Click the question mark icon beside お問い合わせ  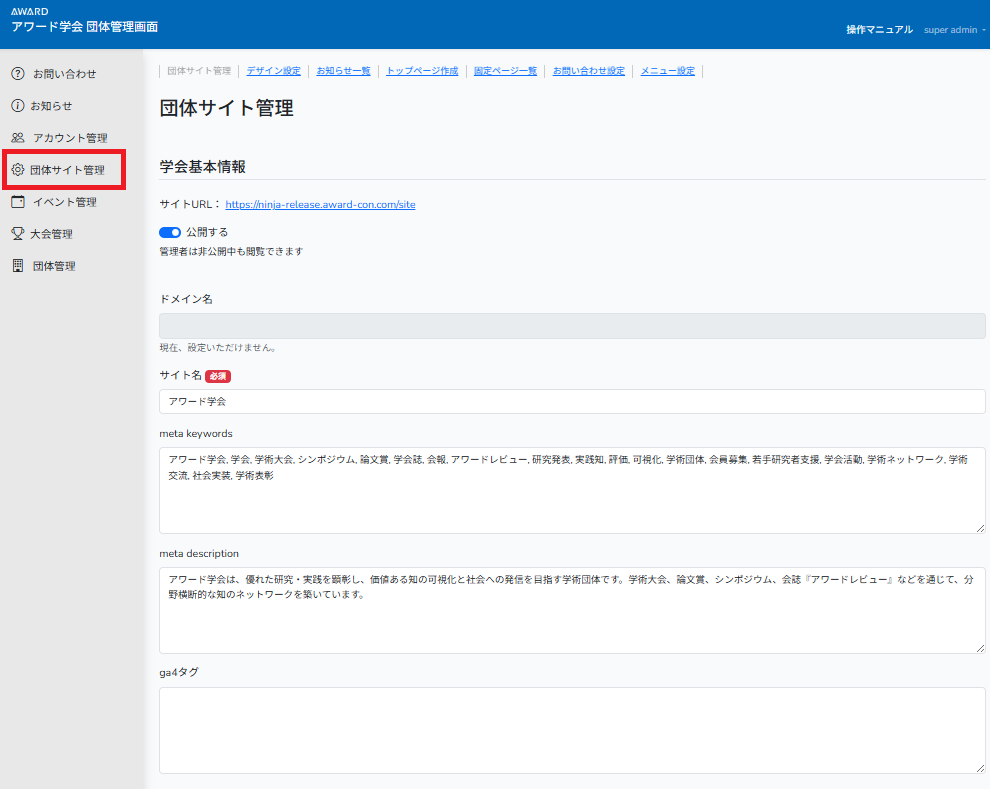point(18,74)
